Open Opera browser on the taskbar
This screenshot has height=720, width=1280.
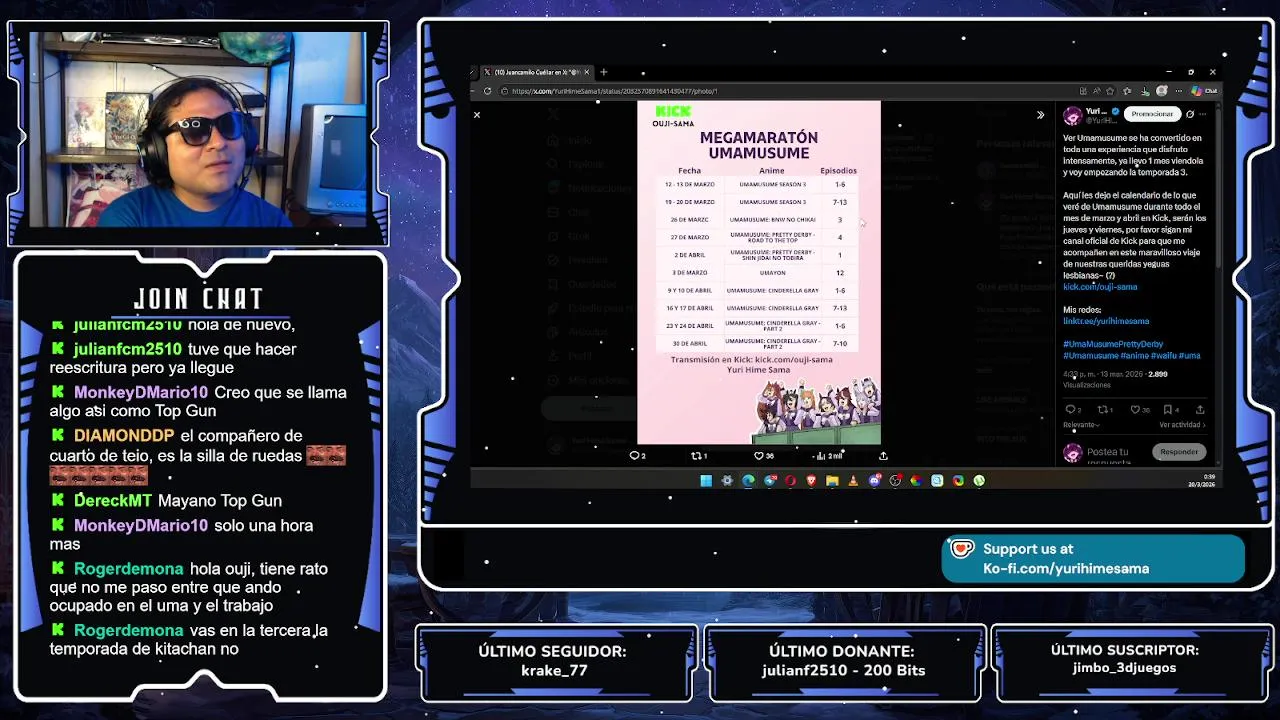coord(790,481)
